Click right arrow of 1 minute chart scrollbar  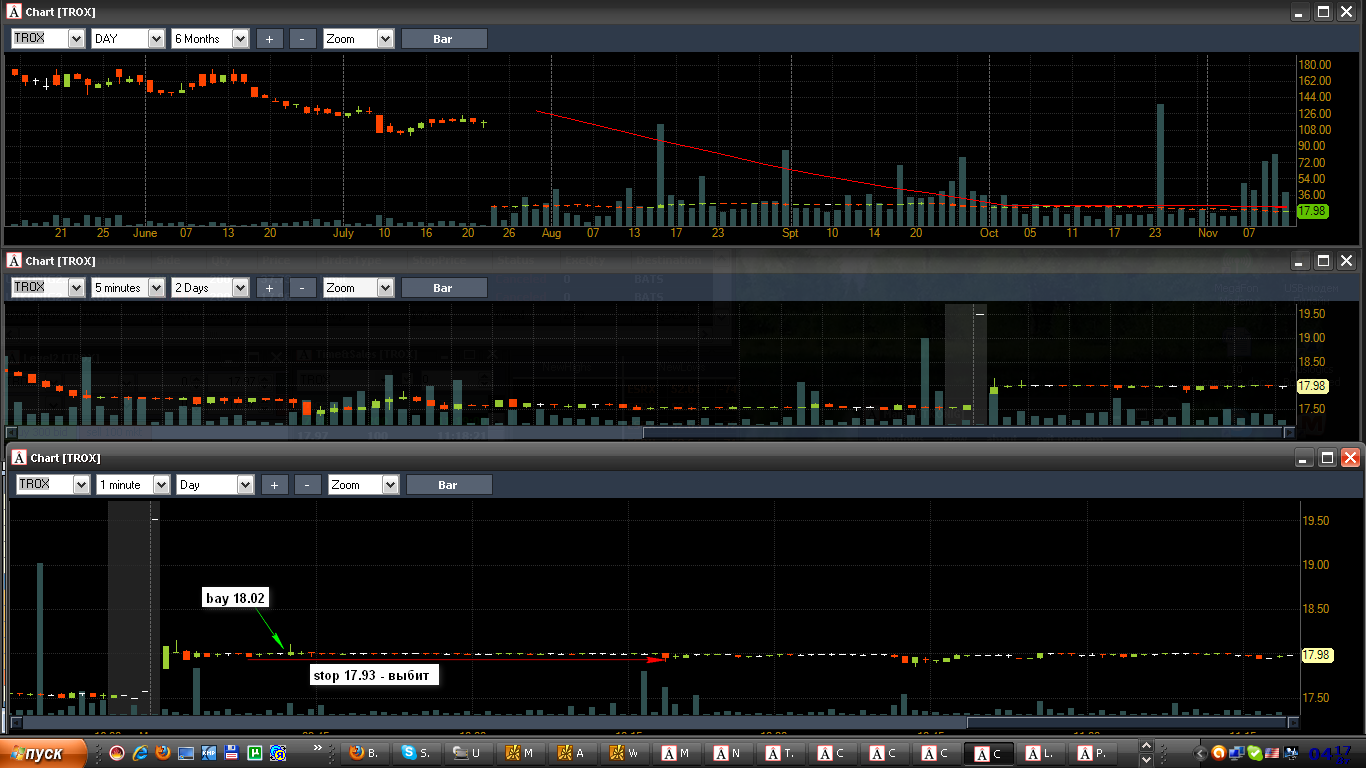tap(1292, 722)
